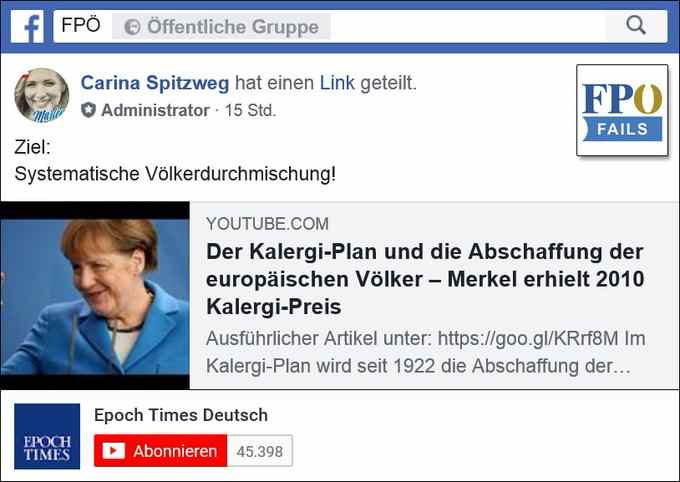Image resolution: width=680 pixels, height=482 pixels.
Task: Open Carina Spitzweg's profile picture
Action: [x=42, y=95]
